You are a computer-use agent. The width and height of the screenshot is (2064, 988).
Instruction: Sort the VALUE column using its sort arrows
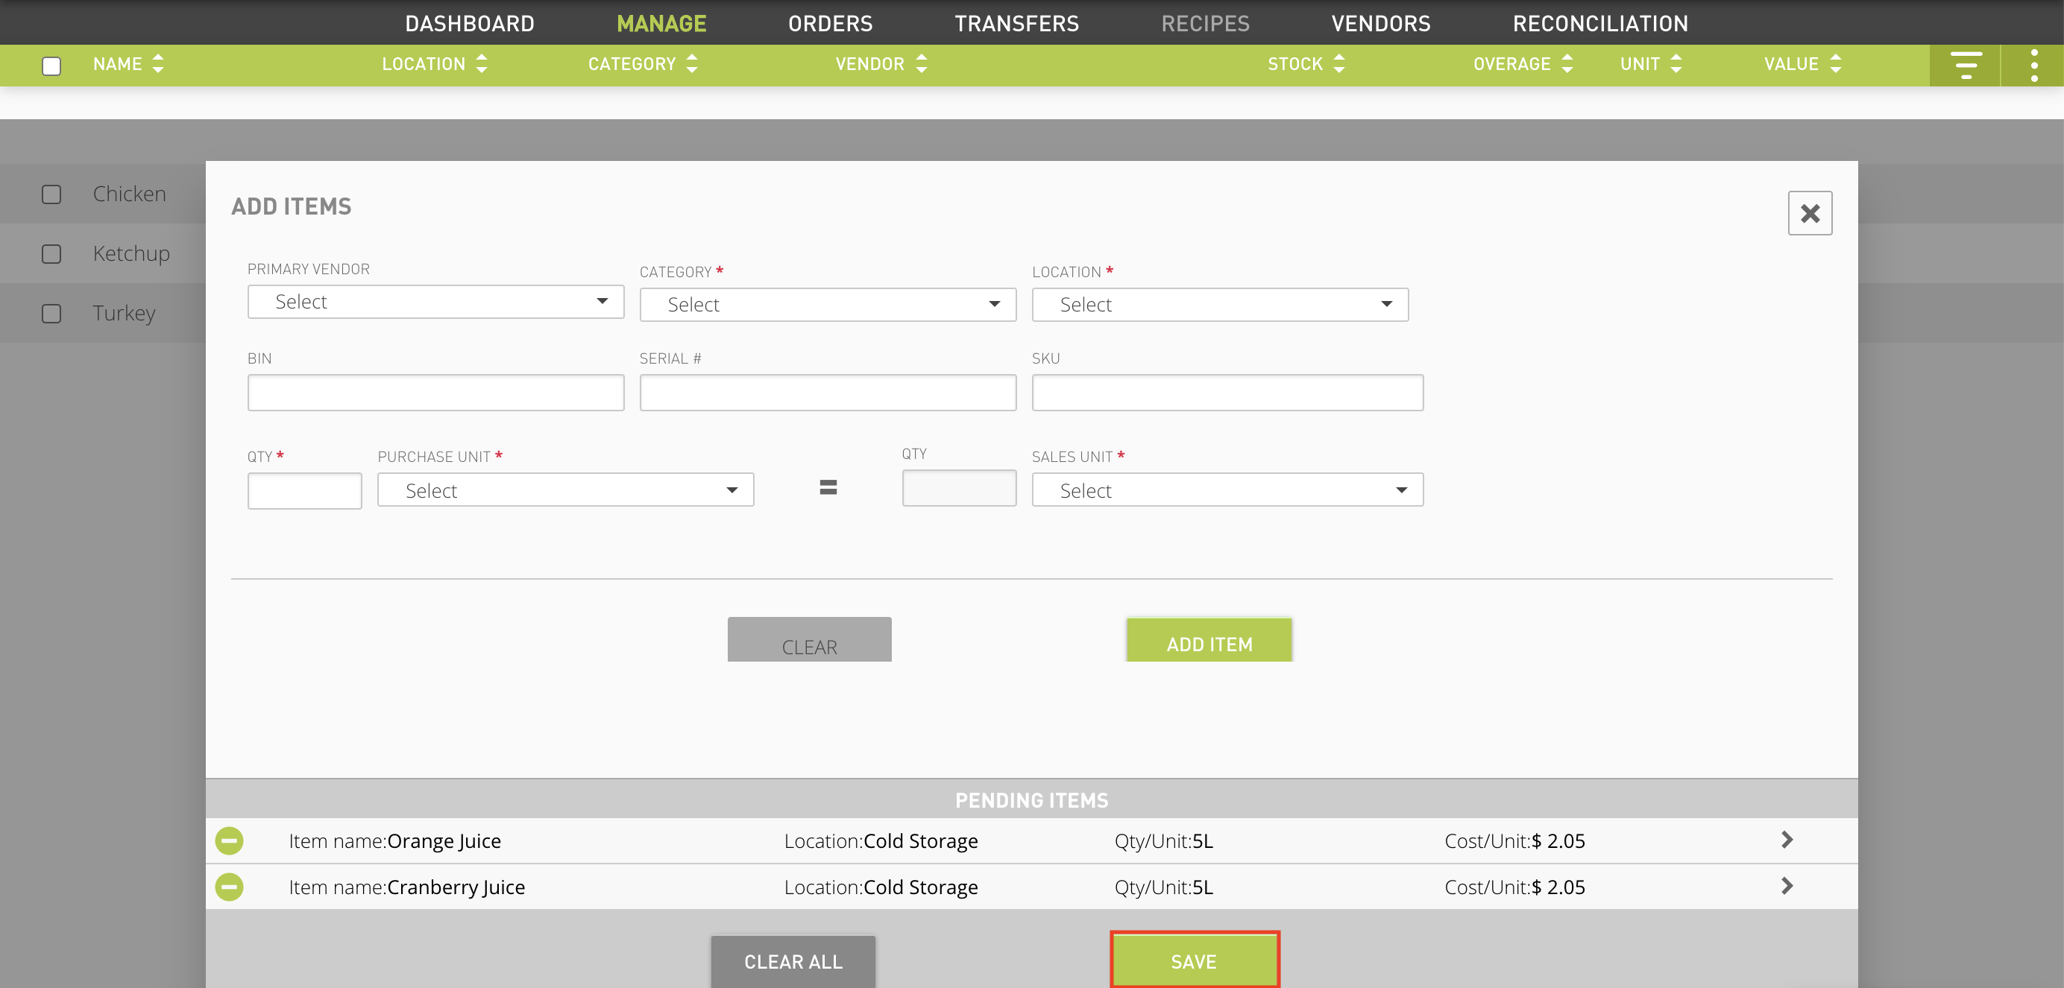click(x=1836, y=63)
